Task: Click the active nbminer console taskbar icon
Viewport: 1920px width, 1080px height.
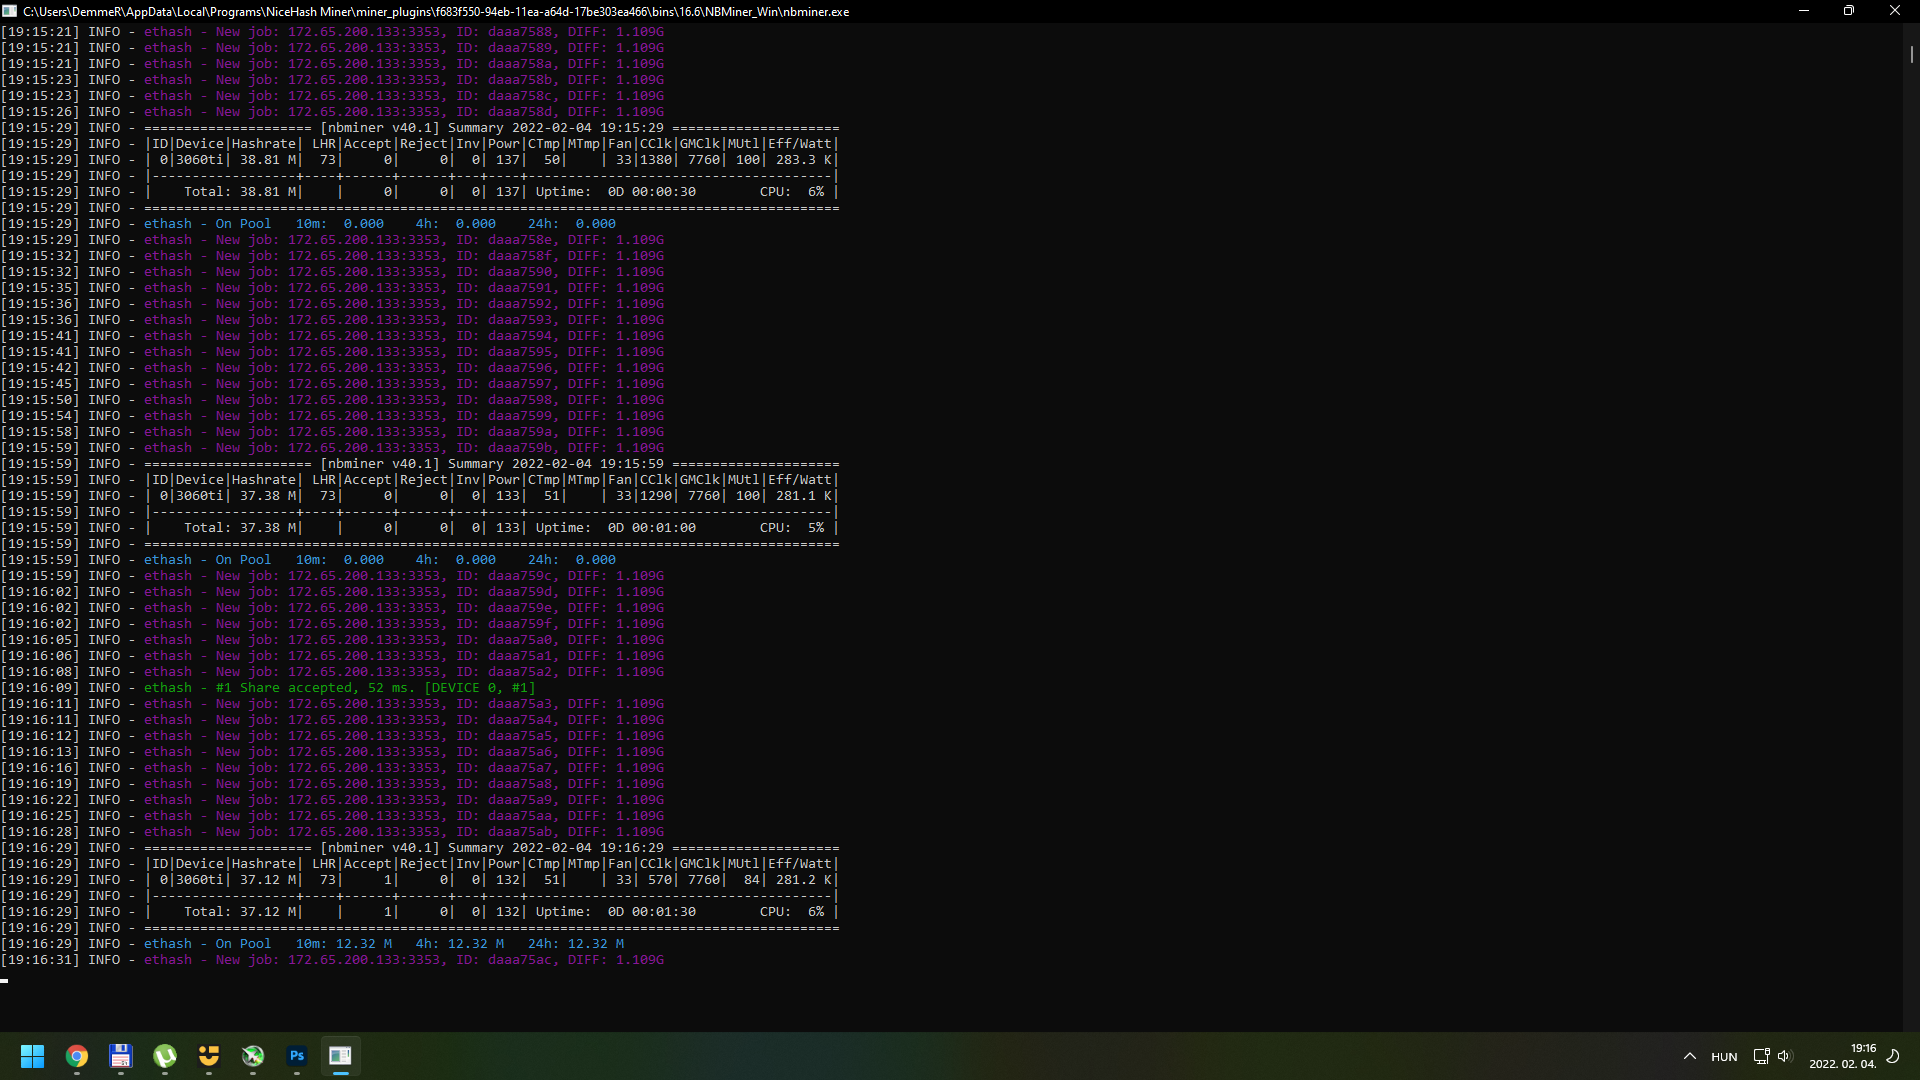Action: pyautogui.click(x=341, y=1056)
